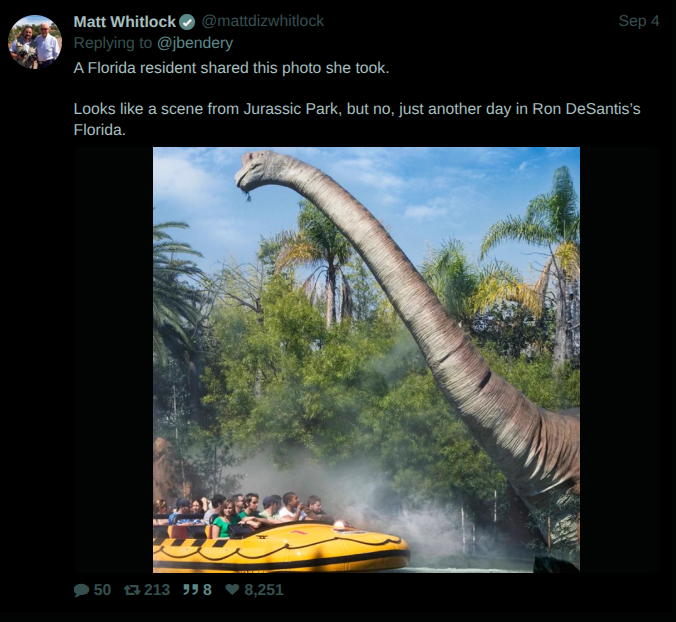
Task: Open the @jbendery mention link
Action: click(x=195, y=43)
